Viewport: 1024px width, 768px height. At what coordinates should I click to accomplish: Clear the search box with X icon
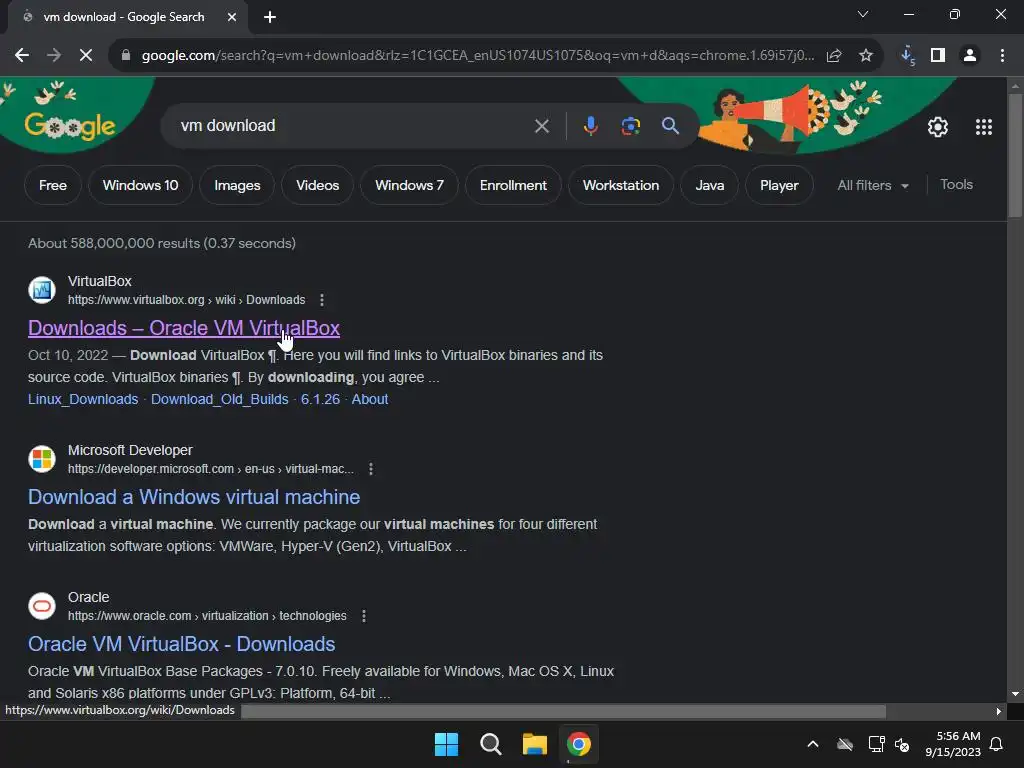(x=542, y=126)
